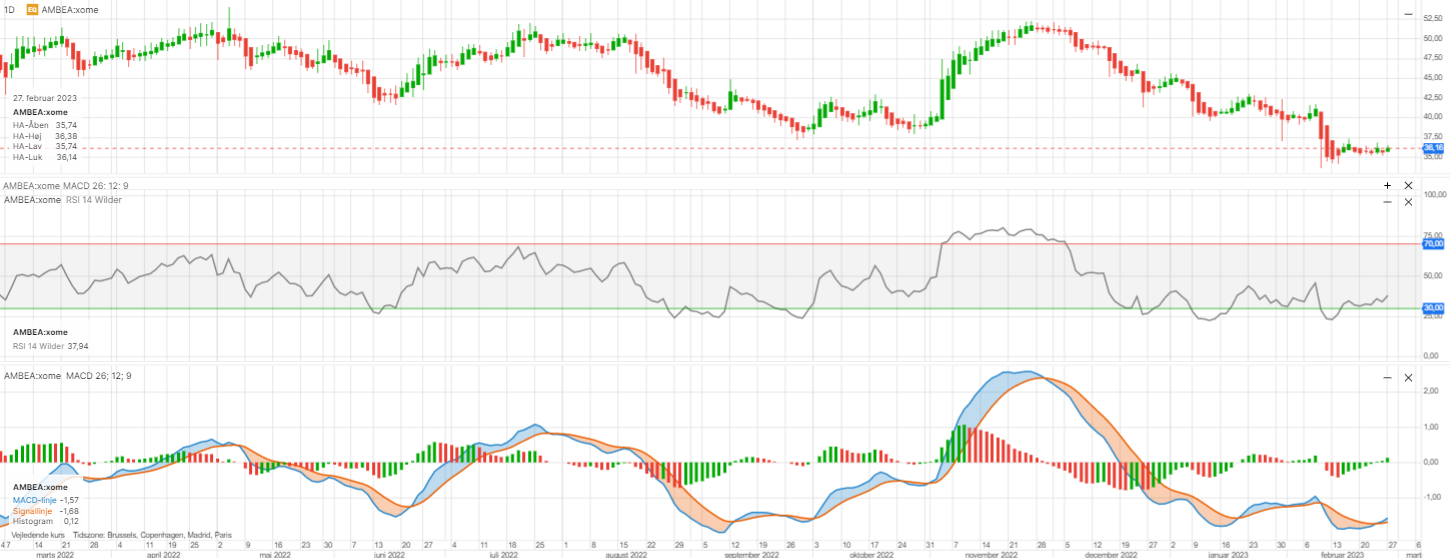Image resolution: width=1450 pixels, height=558 pixels.
Task: Click the Vejledende kurs footer text
Action: tap(39, 535)
